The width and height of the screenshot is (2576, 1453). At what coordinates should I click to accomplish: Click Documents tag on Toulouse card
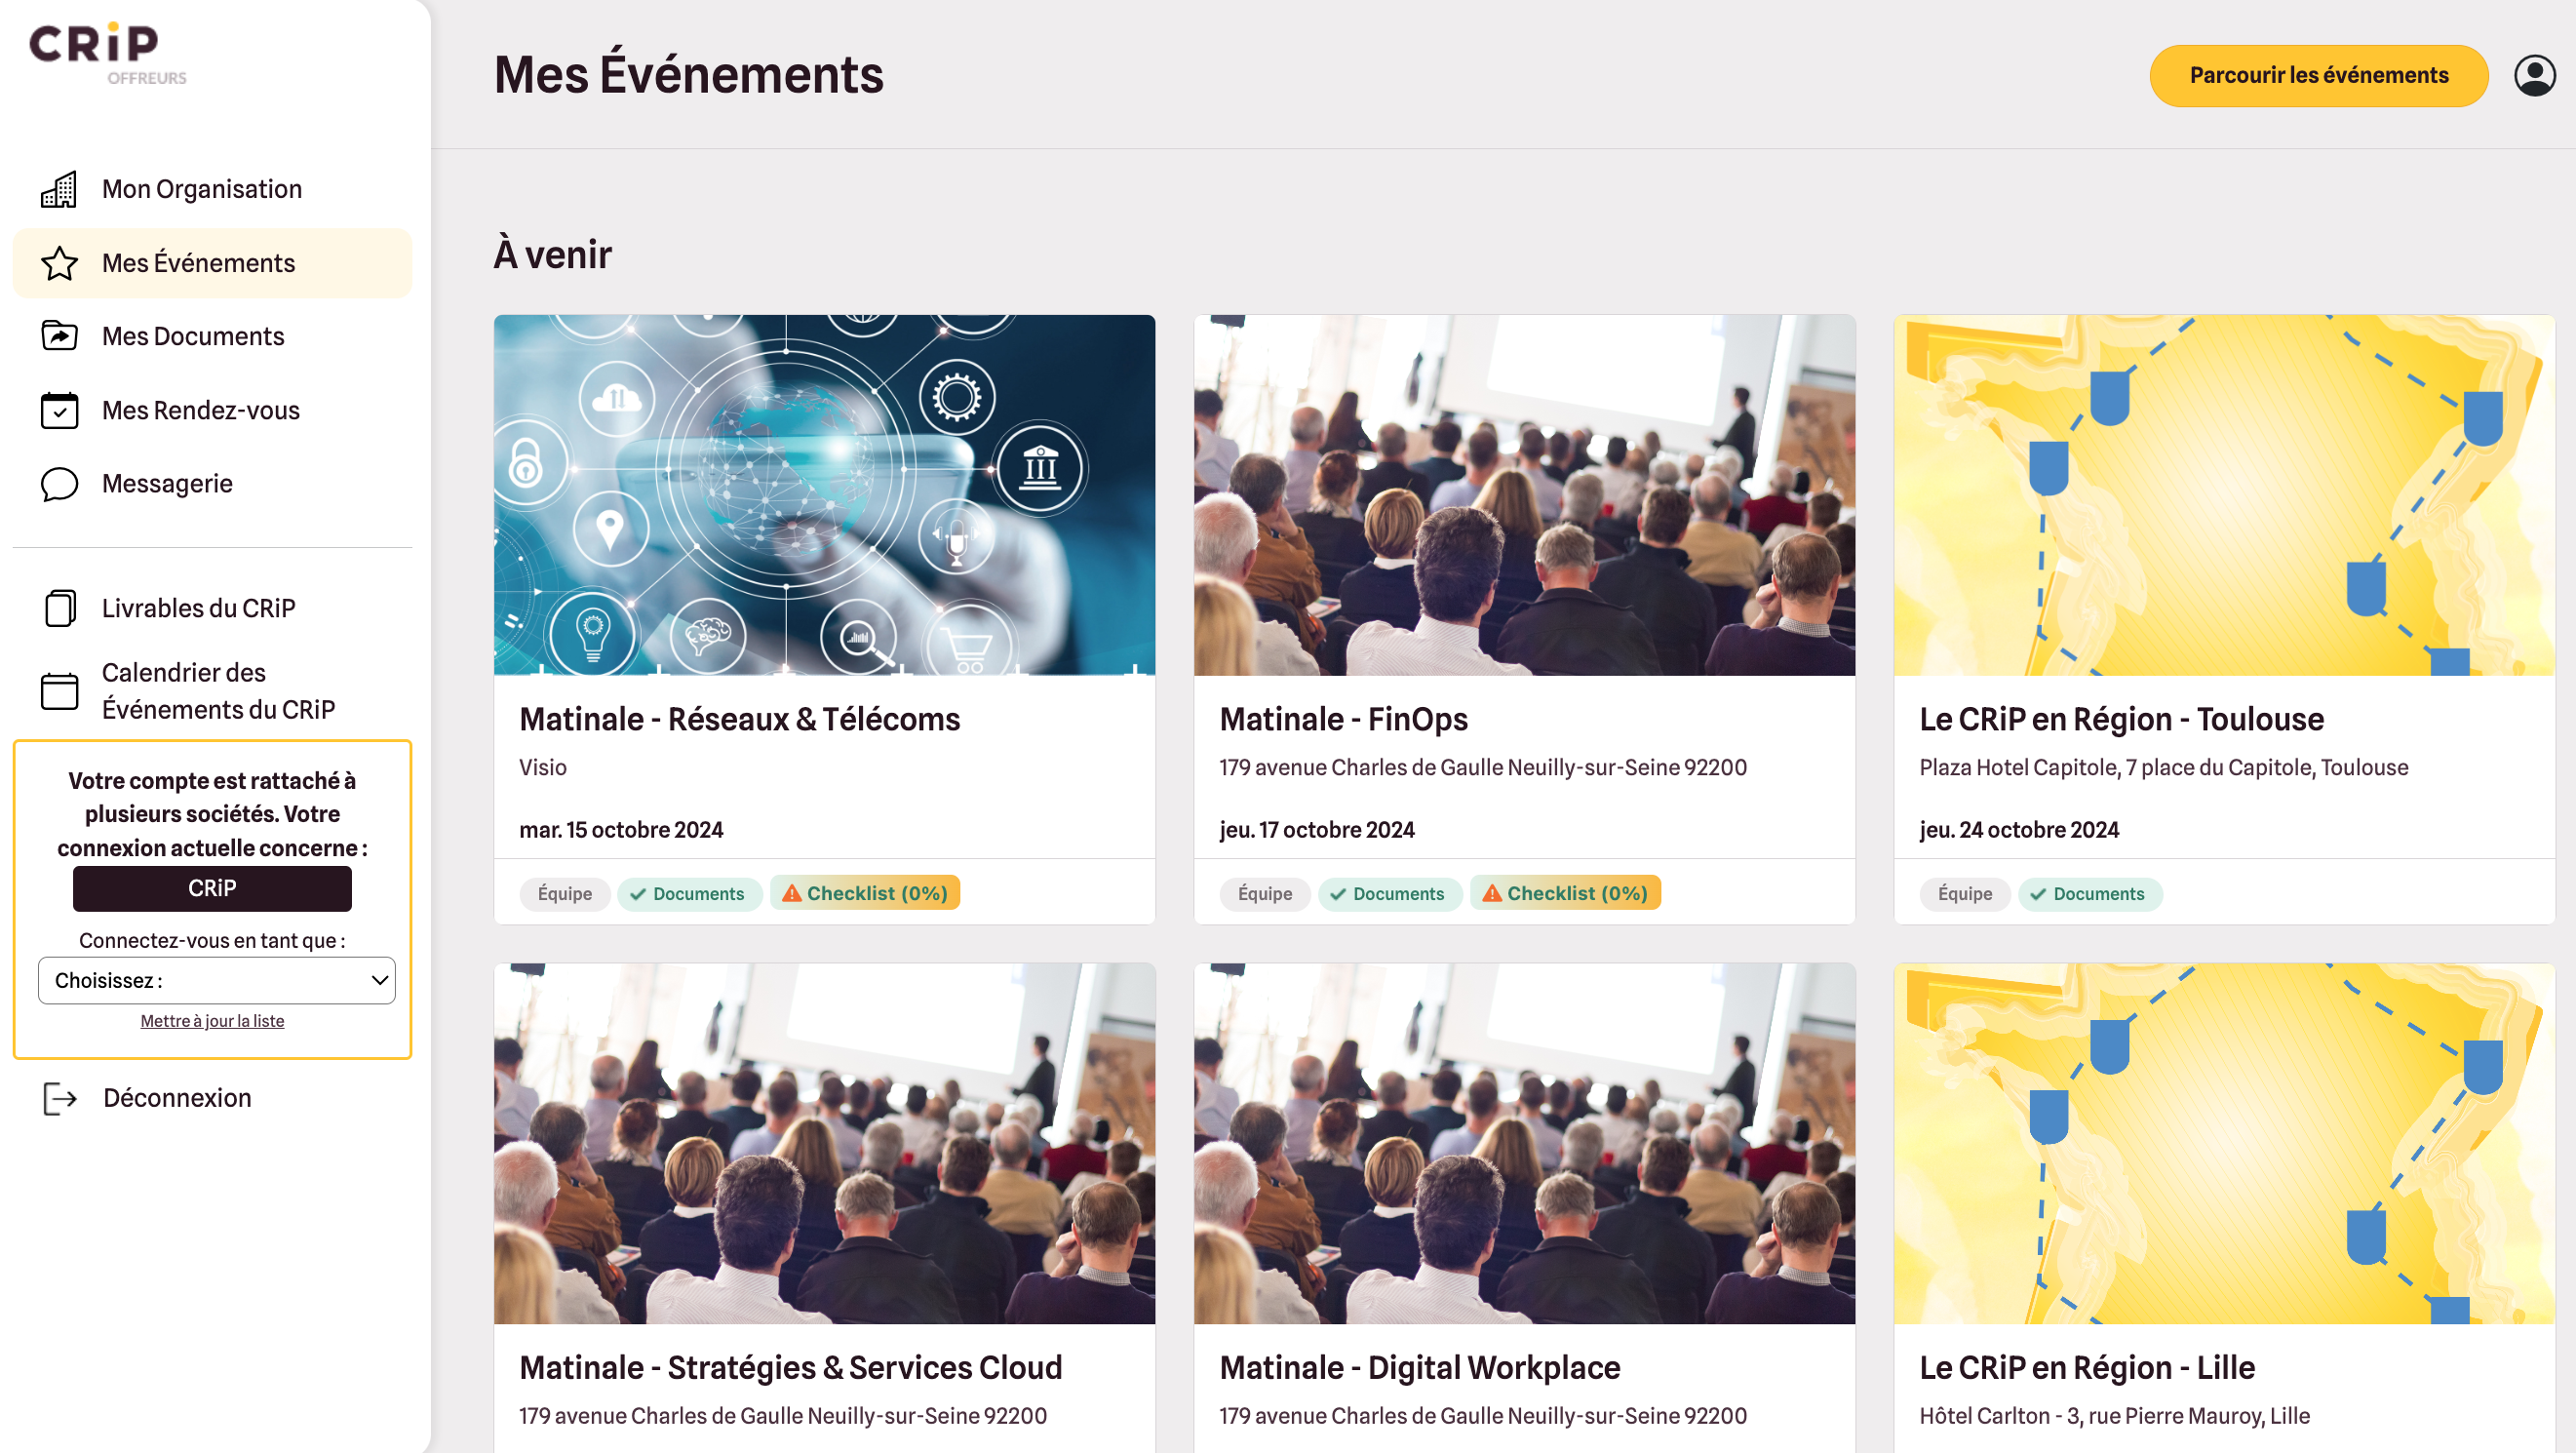2089,893
